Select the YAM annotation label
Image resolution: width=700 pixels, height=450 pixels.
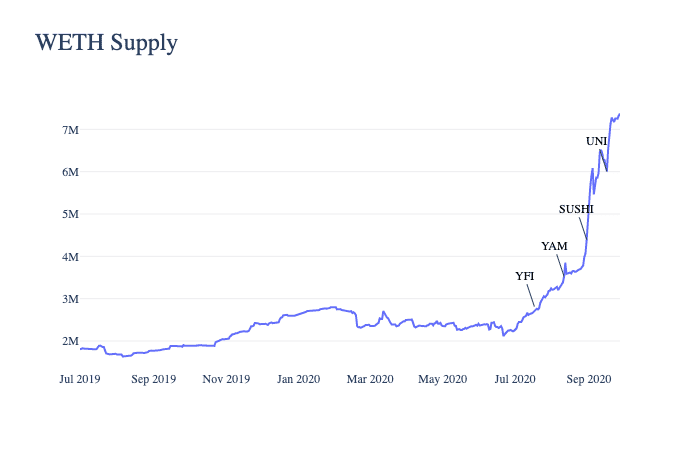coord(554,246)
